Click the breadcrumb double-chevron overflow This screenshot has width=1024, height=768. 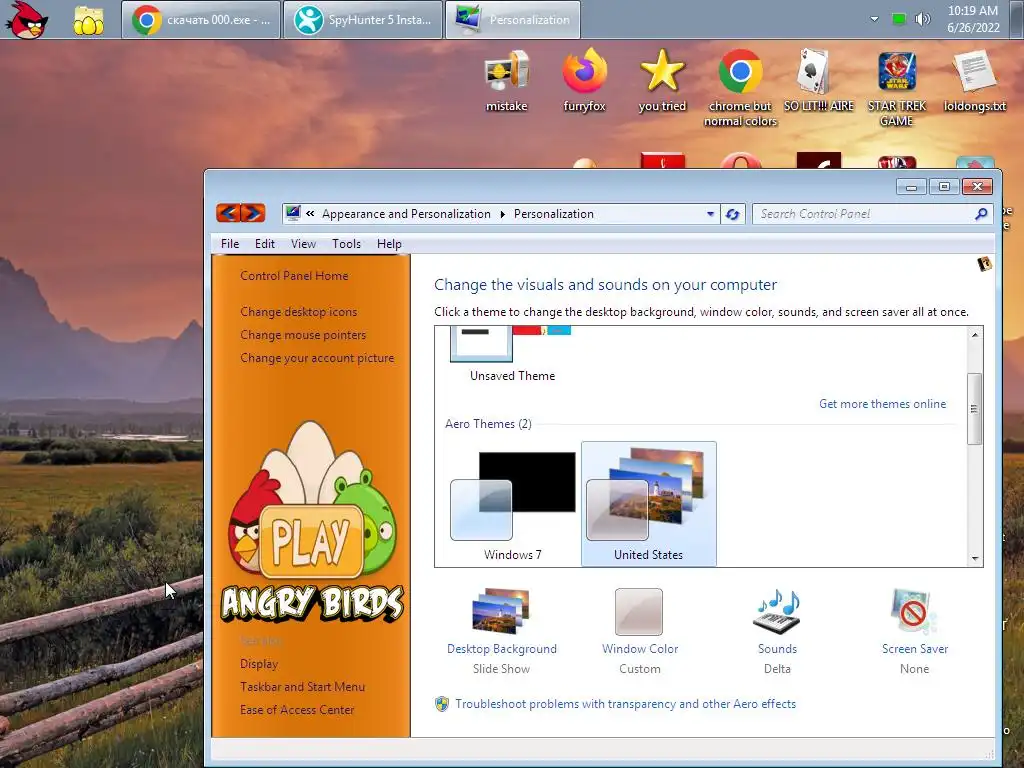310,214
